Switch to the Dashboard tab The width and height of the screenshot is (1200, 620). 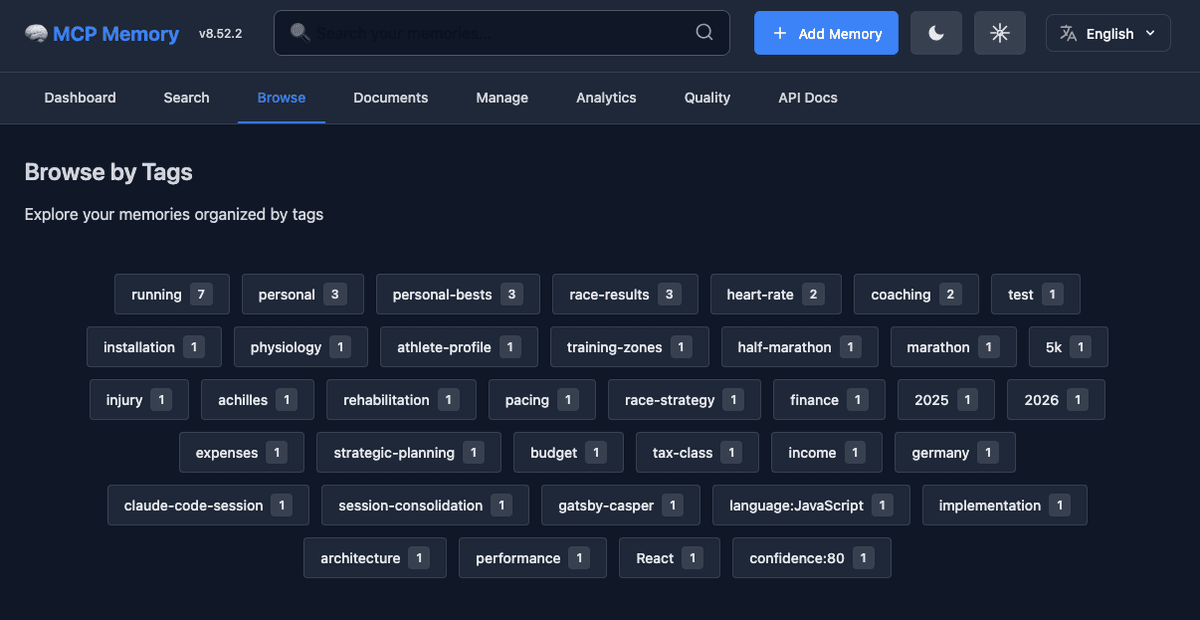(x=80, y=97)
